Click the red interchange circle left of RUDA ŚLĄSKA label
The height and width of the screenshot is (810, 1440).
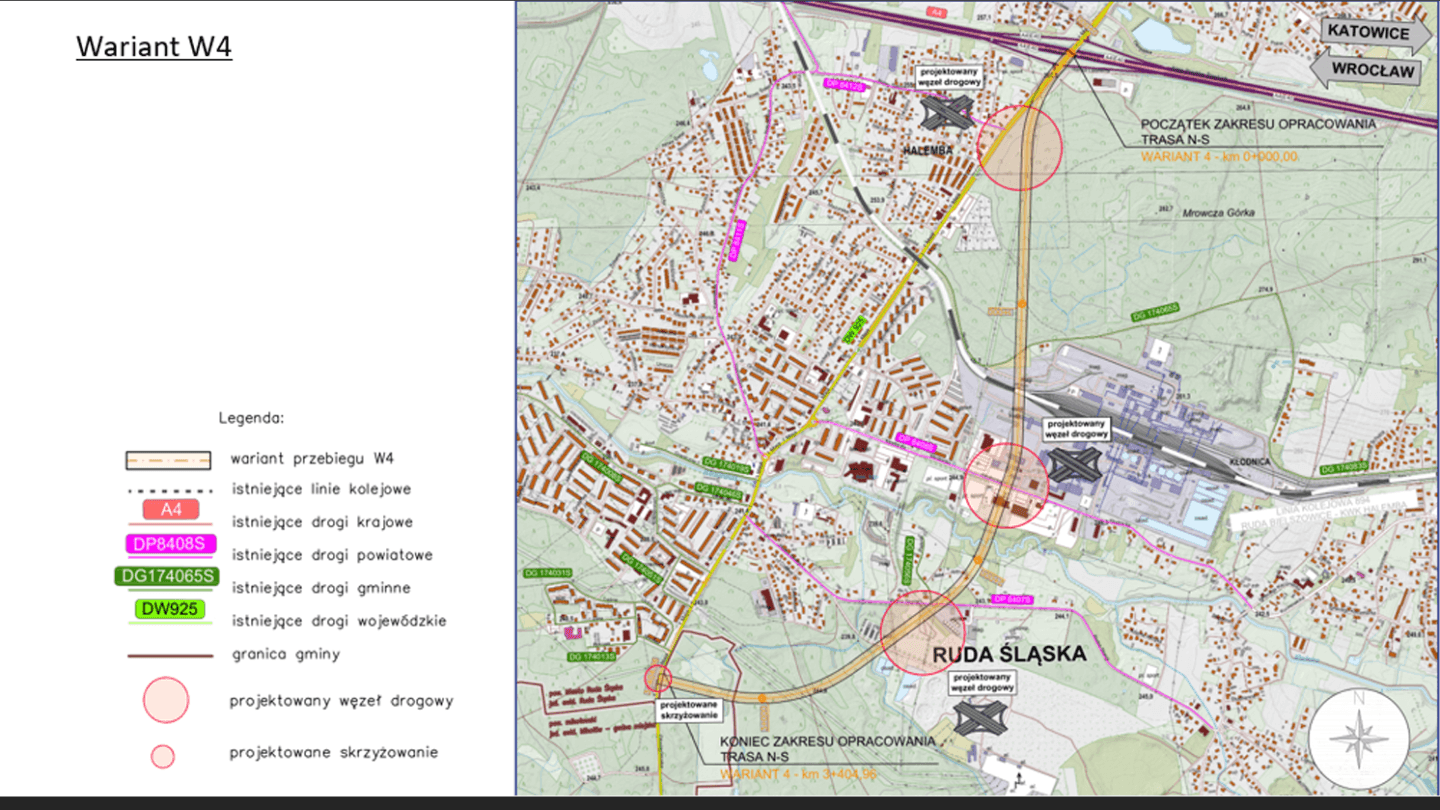[923, 633]
